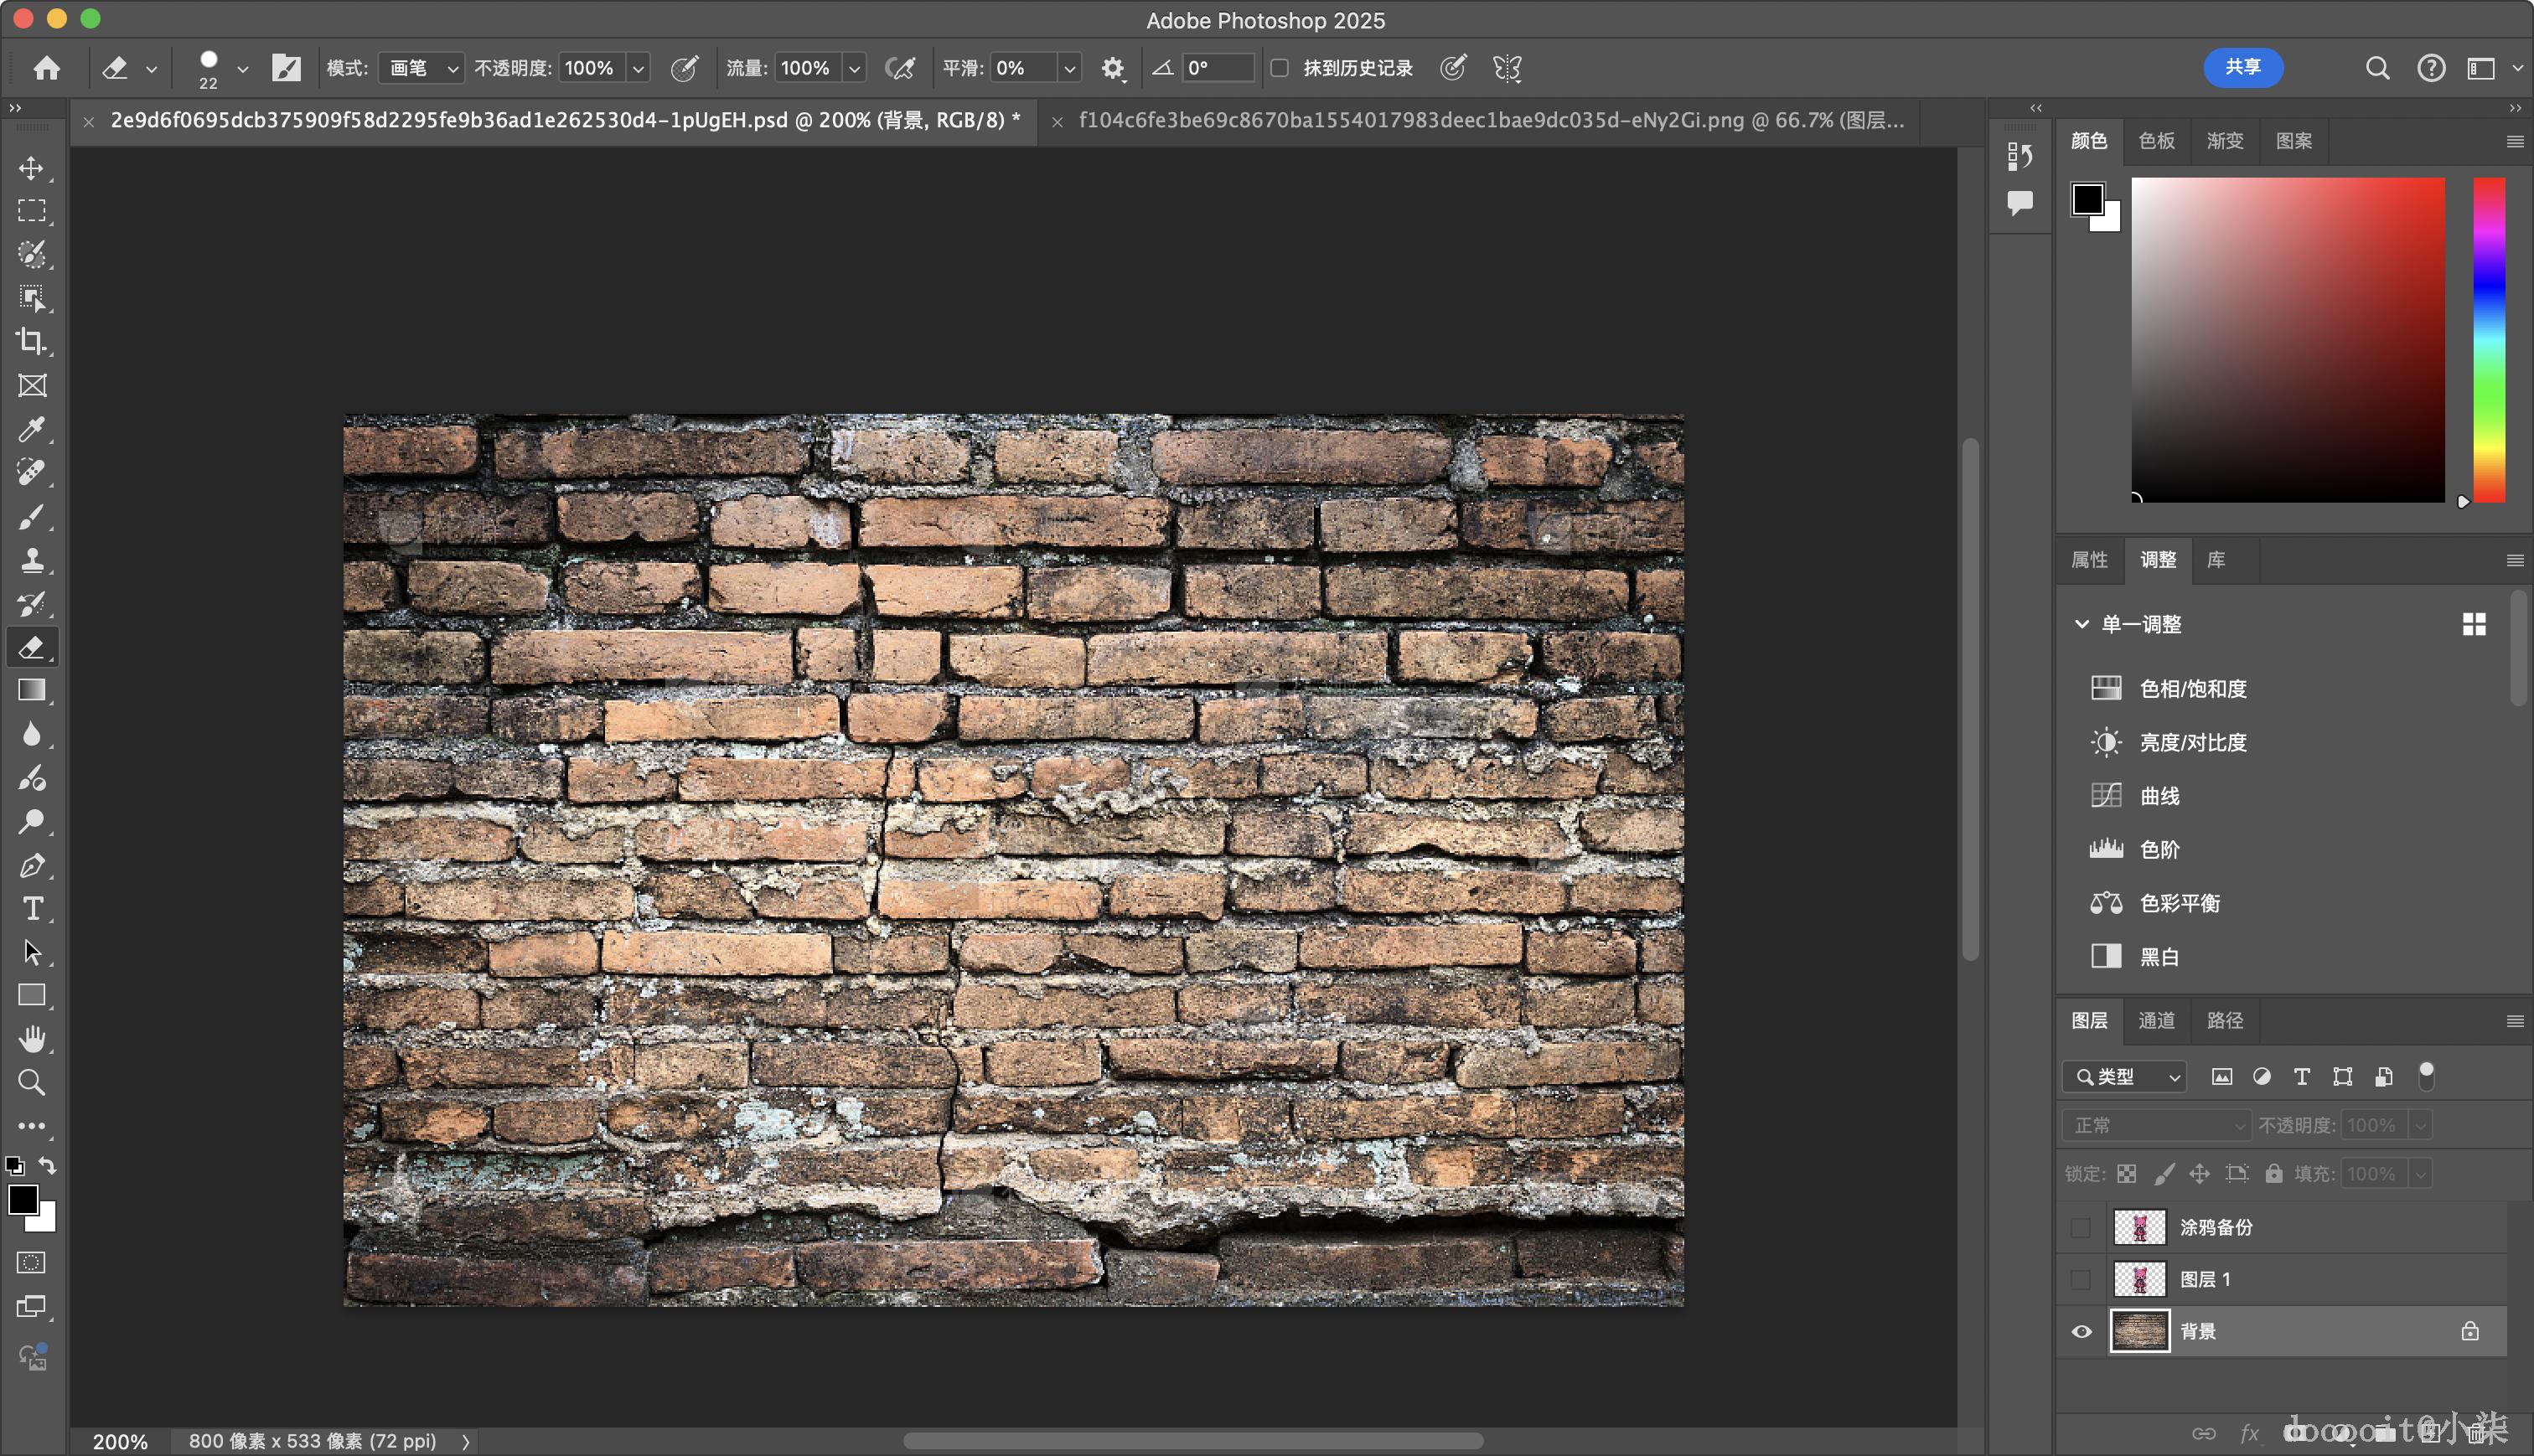Screen dimensions: 2534x1456
Task: Add a 曲线 adjustment
Action: coord(2159,796)
